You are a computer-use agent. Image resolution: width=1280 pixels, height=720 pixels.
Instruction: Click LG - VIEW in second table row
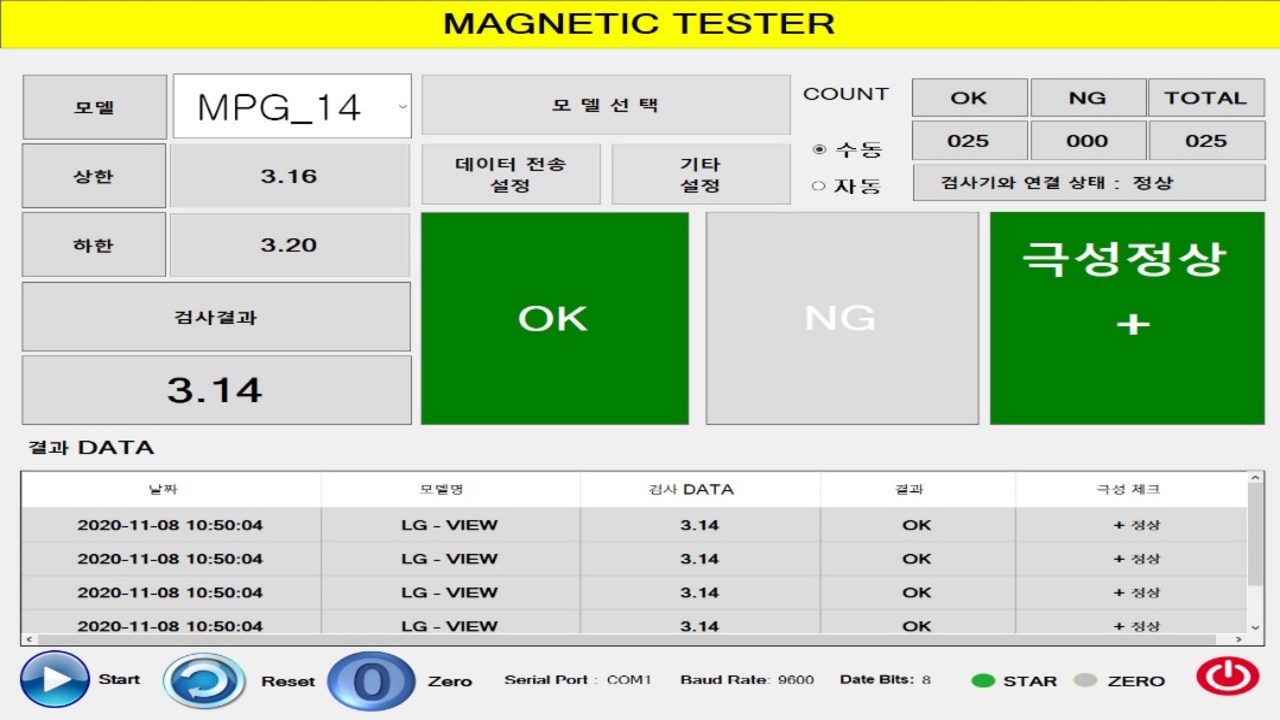(x=450, y=559)
